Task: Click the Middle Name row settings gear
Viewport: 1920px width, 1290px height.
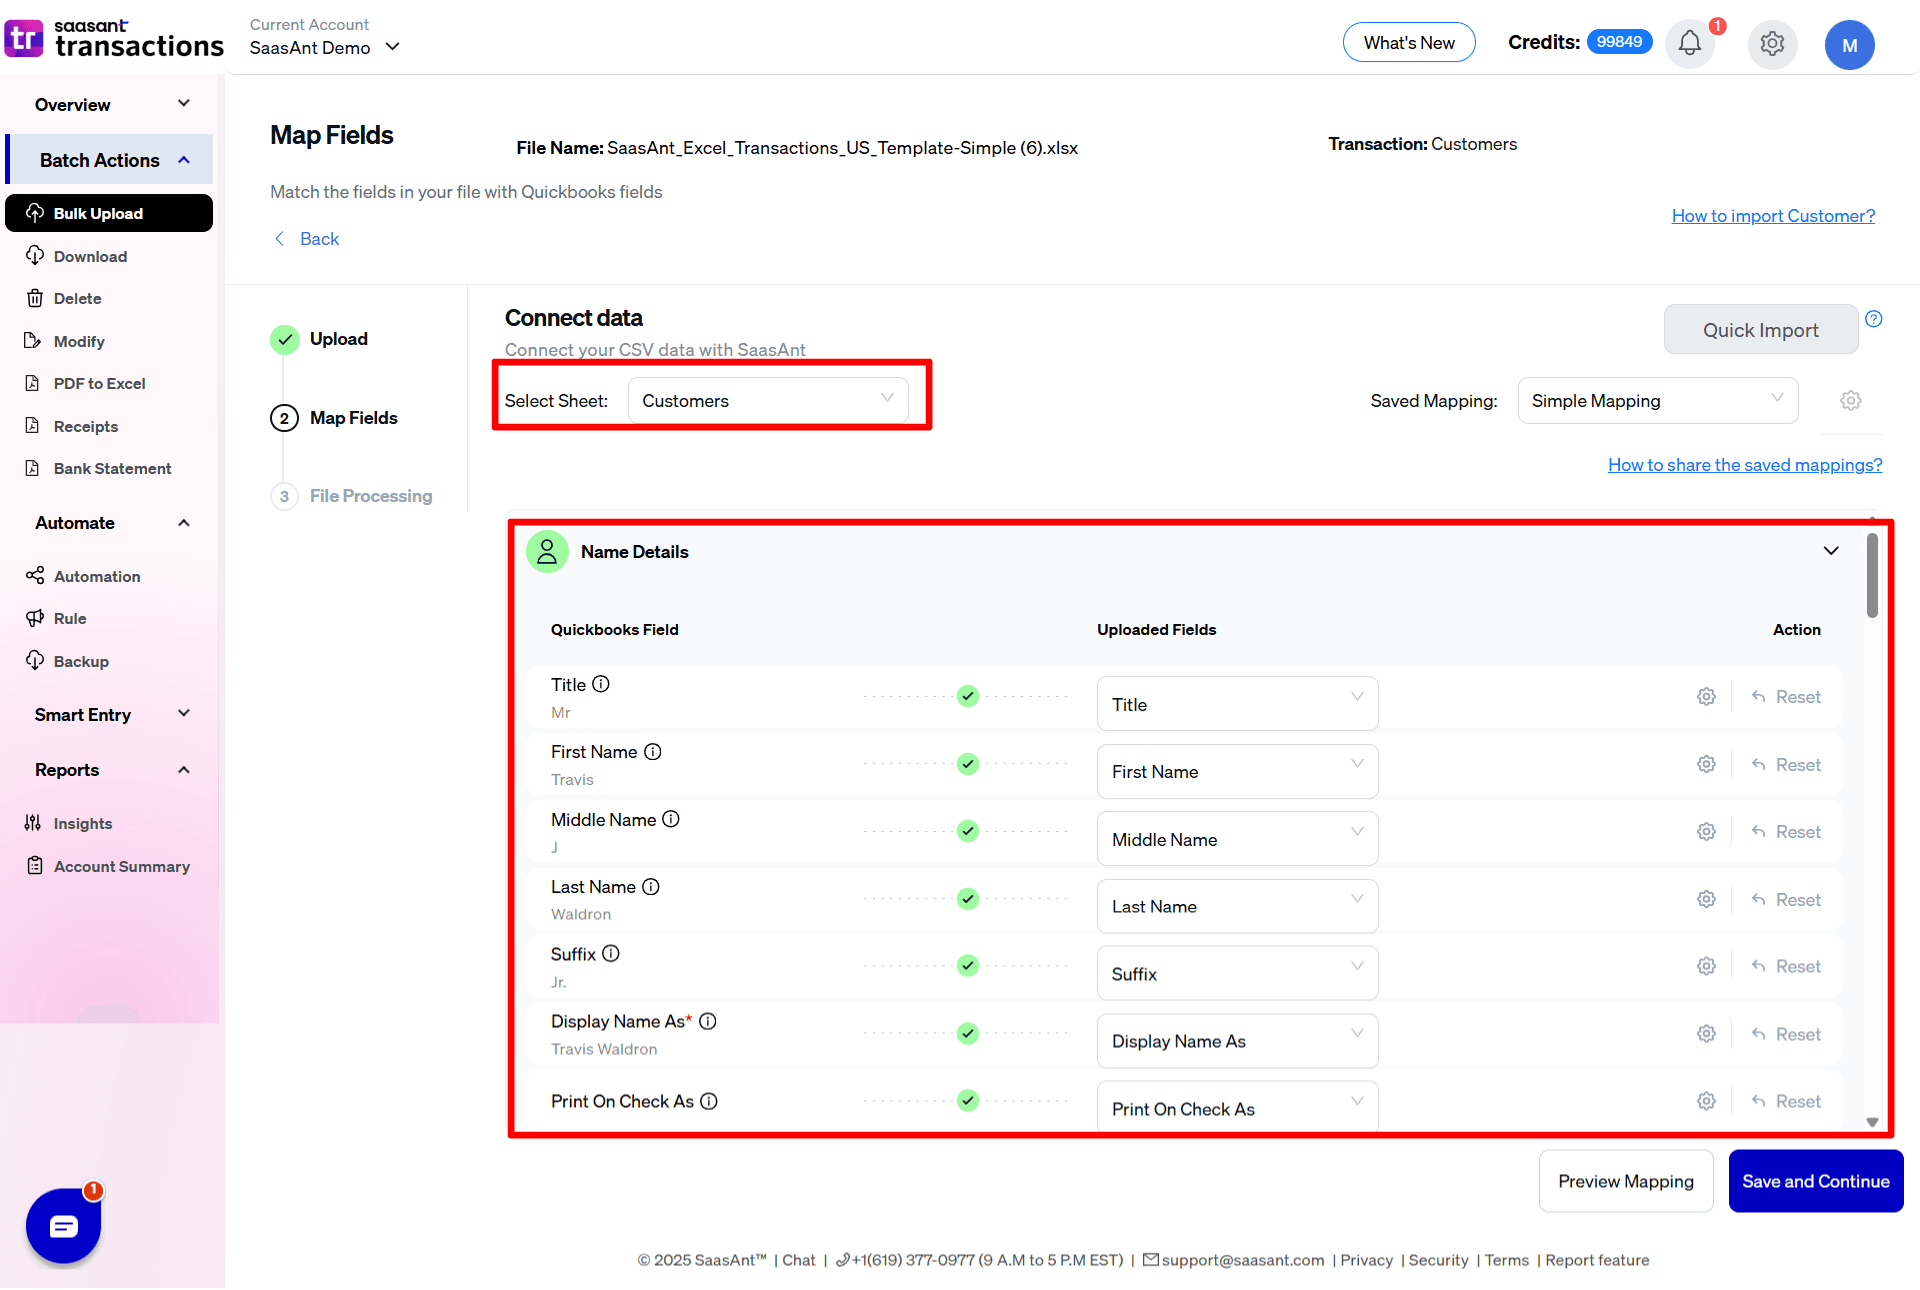Action: (1706, 832)
